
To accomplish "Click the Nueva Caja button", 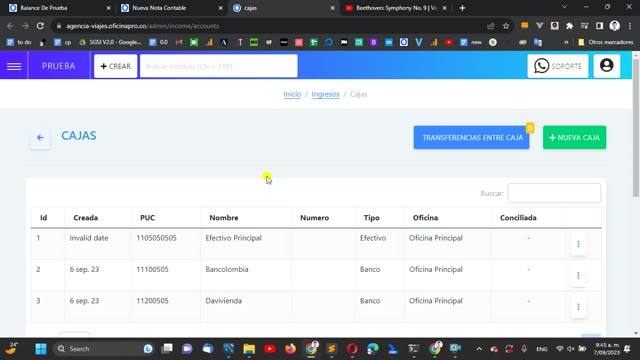I will coord(574,138).
